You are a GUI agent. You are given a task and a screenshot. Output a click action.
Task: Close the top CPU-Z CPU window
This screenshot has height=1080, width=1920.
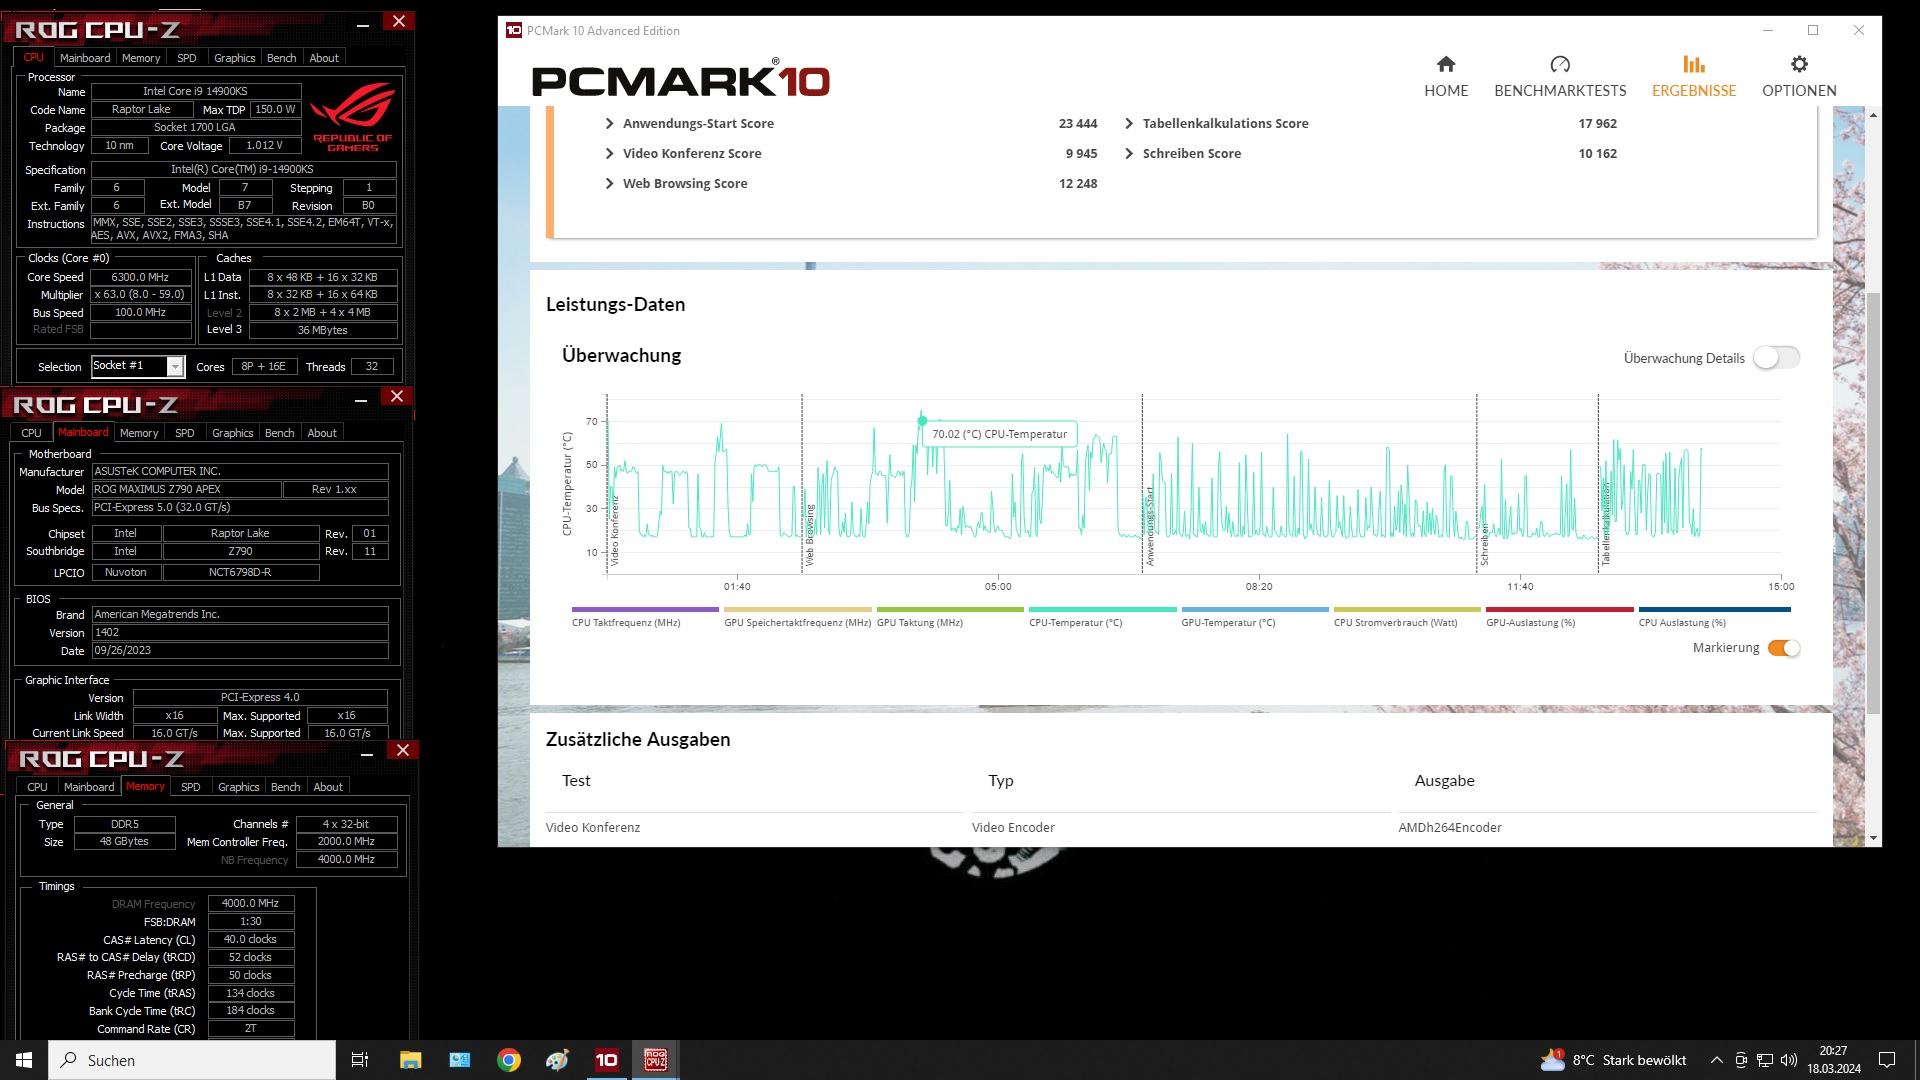tap(399, 21)
